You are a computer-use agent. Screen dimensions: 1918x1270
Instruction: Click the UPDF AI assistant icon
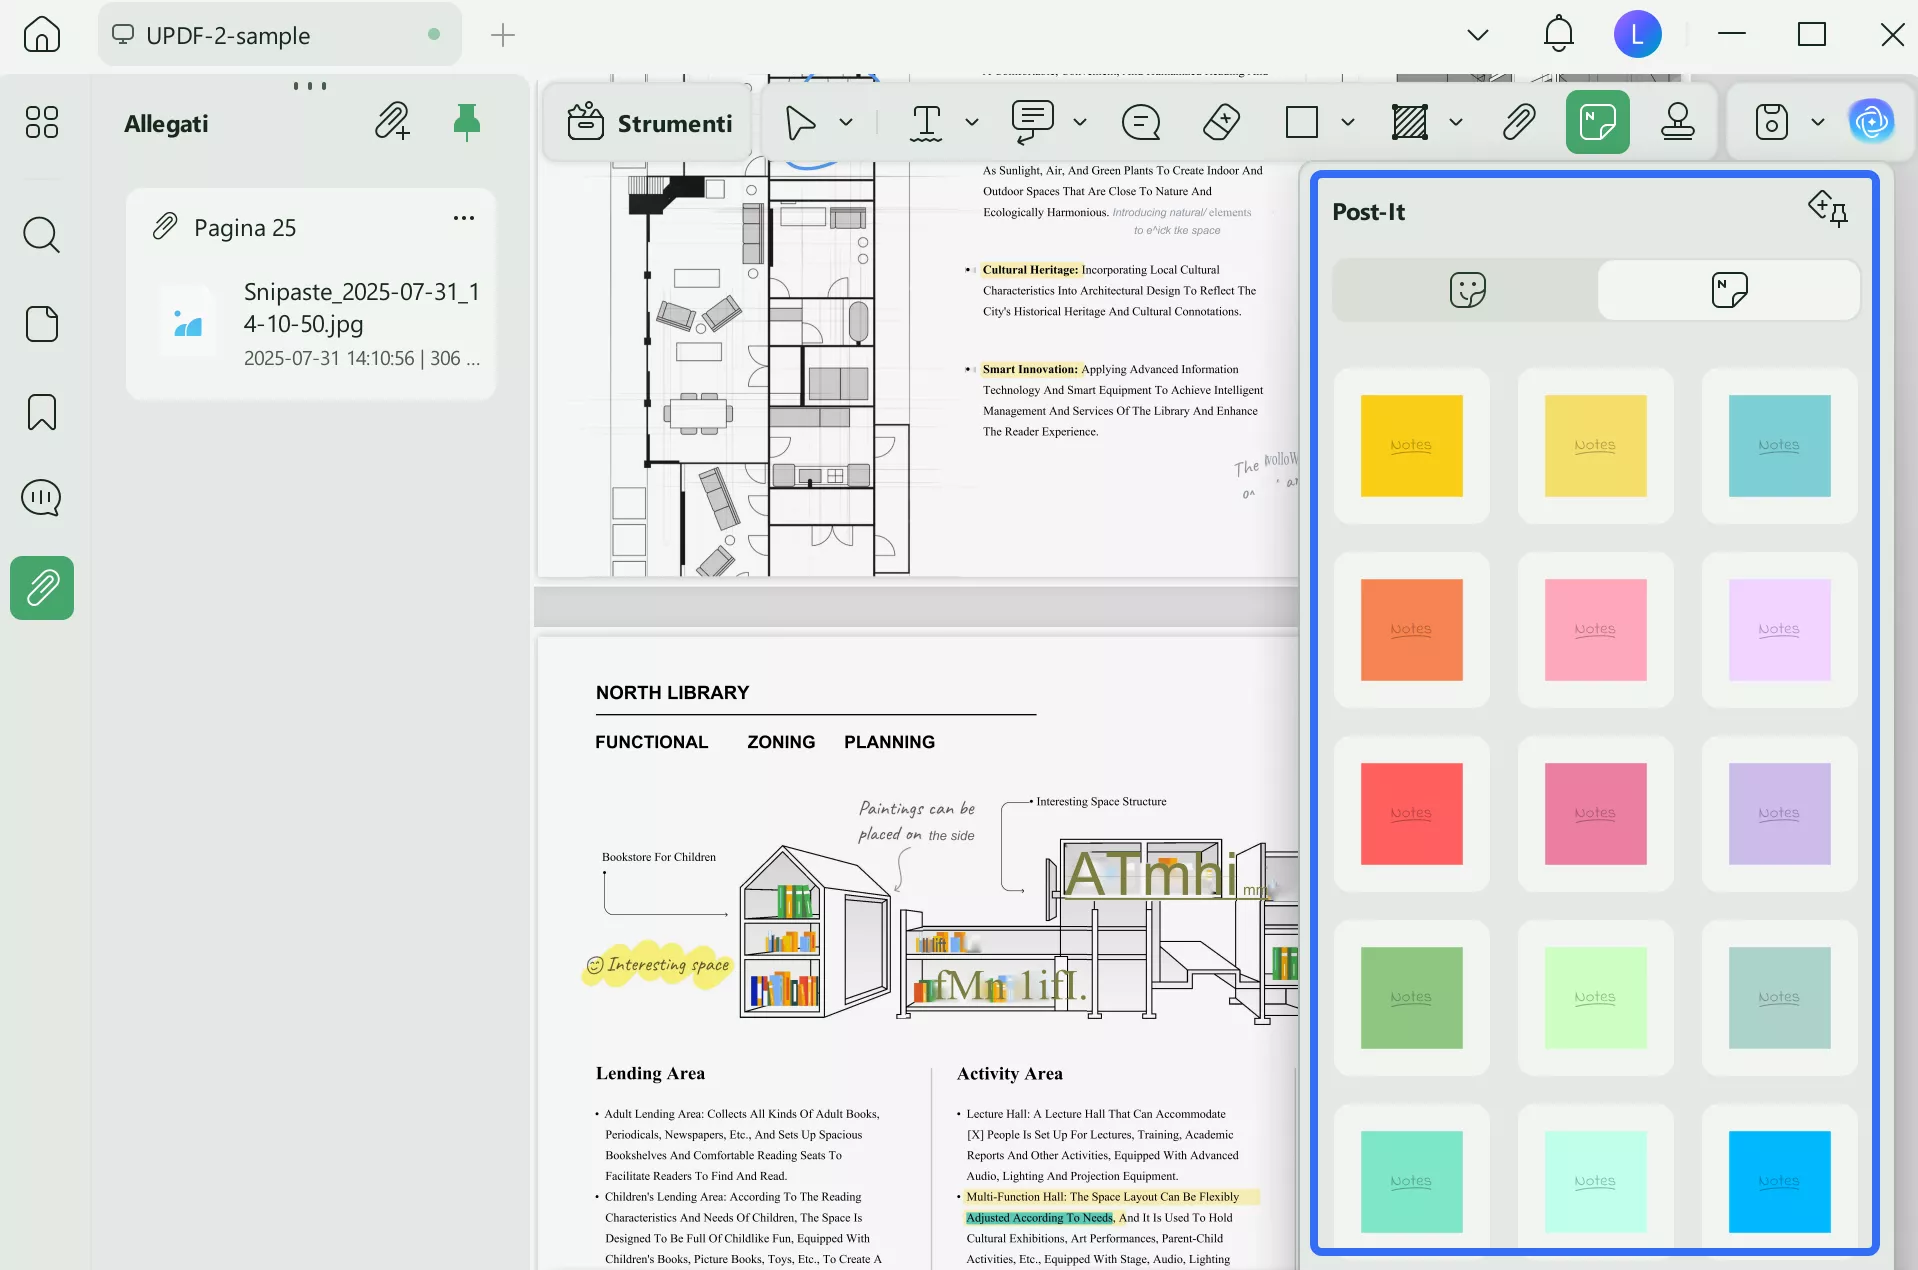(1871, 122)
